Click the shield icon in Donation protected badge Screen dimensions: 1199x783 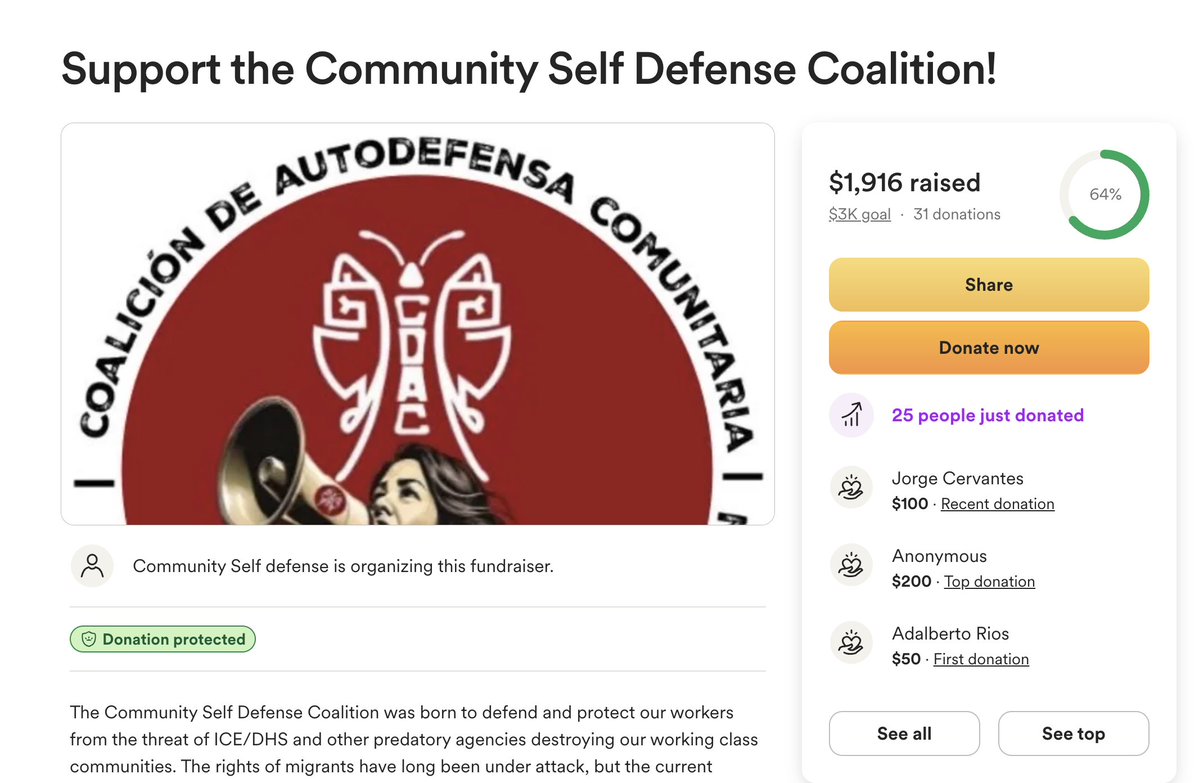coord(88,639)
